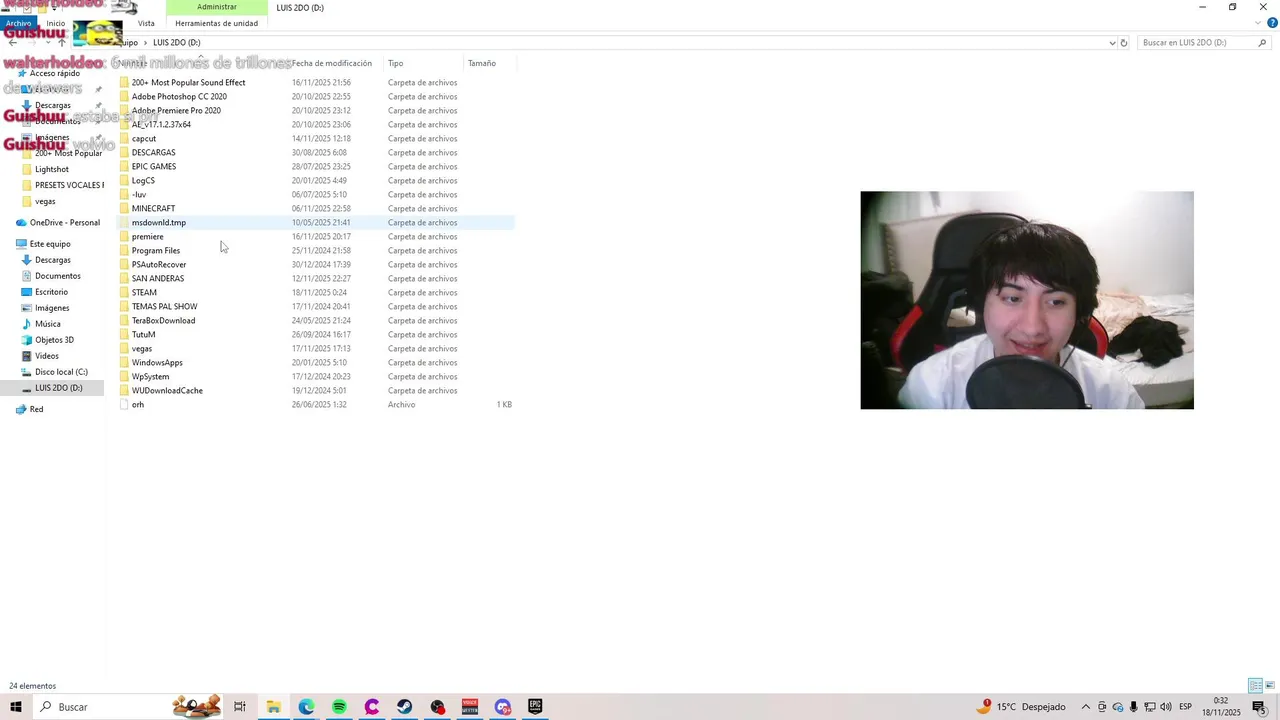Switch to details view layout icon

[1254, 686]
